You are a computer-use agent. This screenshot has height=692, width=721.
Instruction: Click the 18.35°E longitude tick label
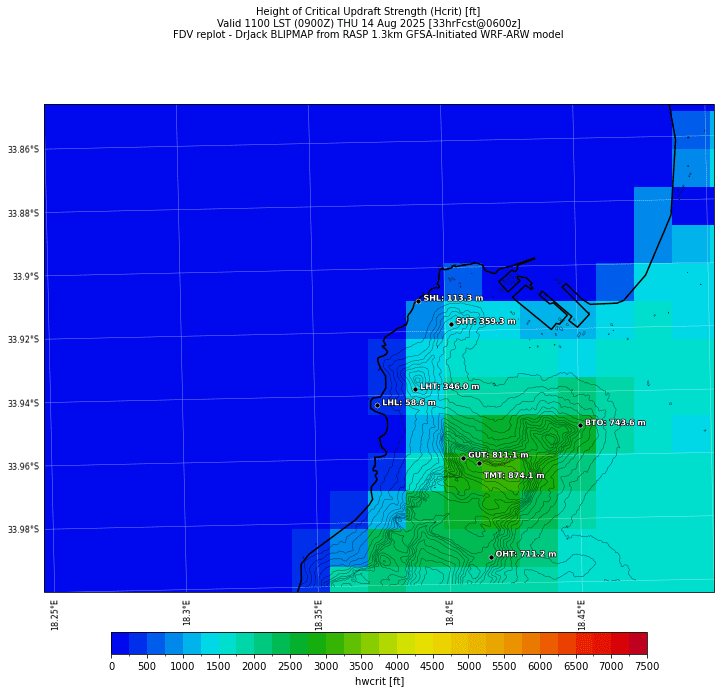coord(318,615)
